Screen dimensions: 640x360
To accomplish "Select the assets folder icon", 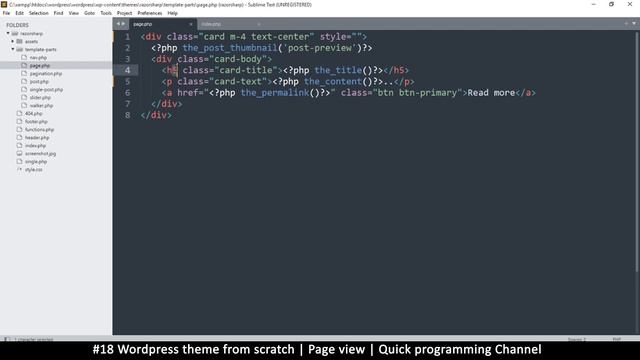I will click(20, 41).
